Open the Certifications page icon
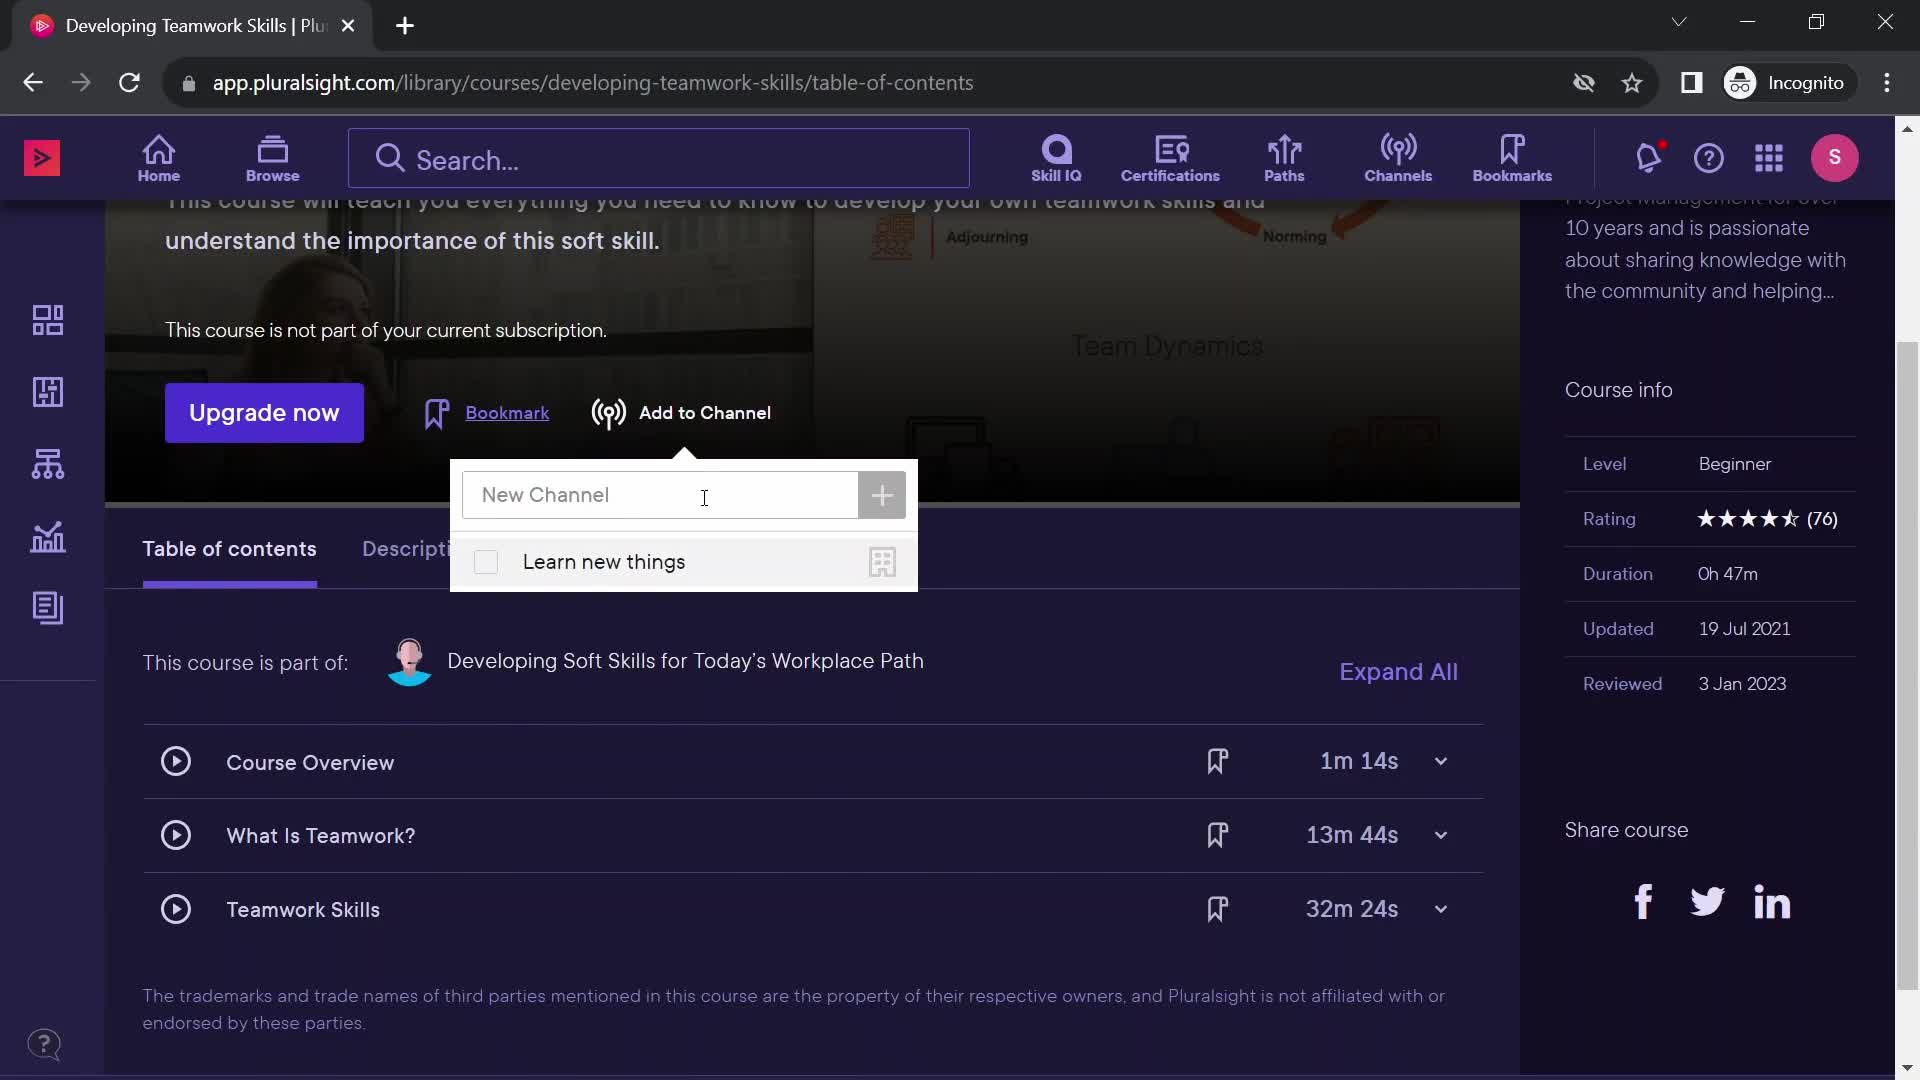The height and width of the screenshot is (1080, 1920). click(1170, 158)
